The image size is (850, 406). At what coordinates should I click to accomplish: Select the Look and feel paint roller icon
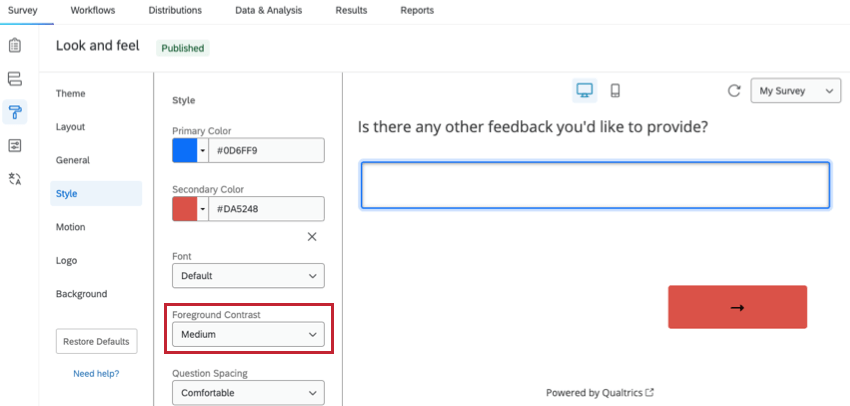pos(15,112)
